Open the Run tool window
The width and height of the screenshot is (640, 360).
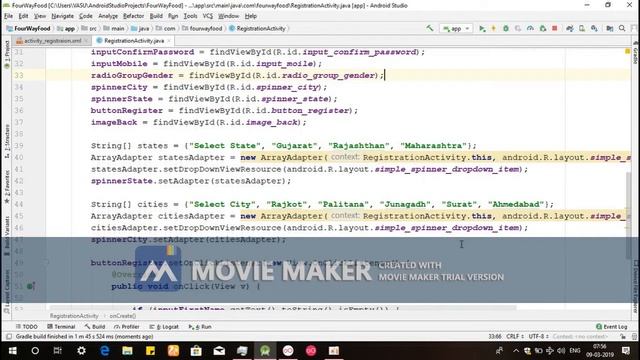point(200,327)
